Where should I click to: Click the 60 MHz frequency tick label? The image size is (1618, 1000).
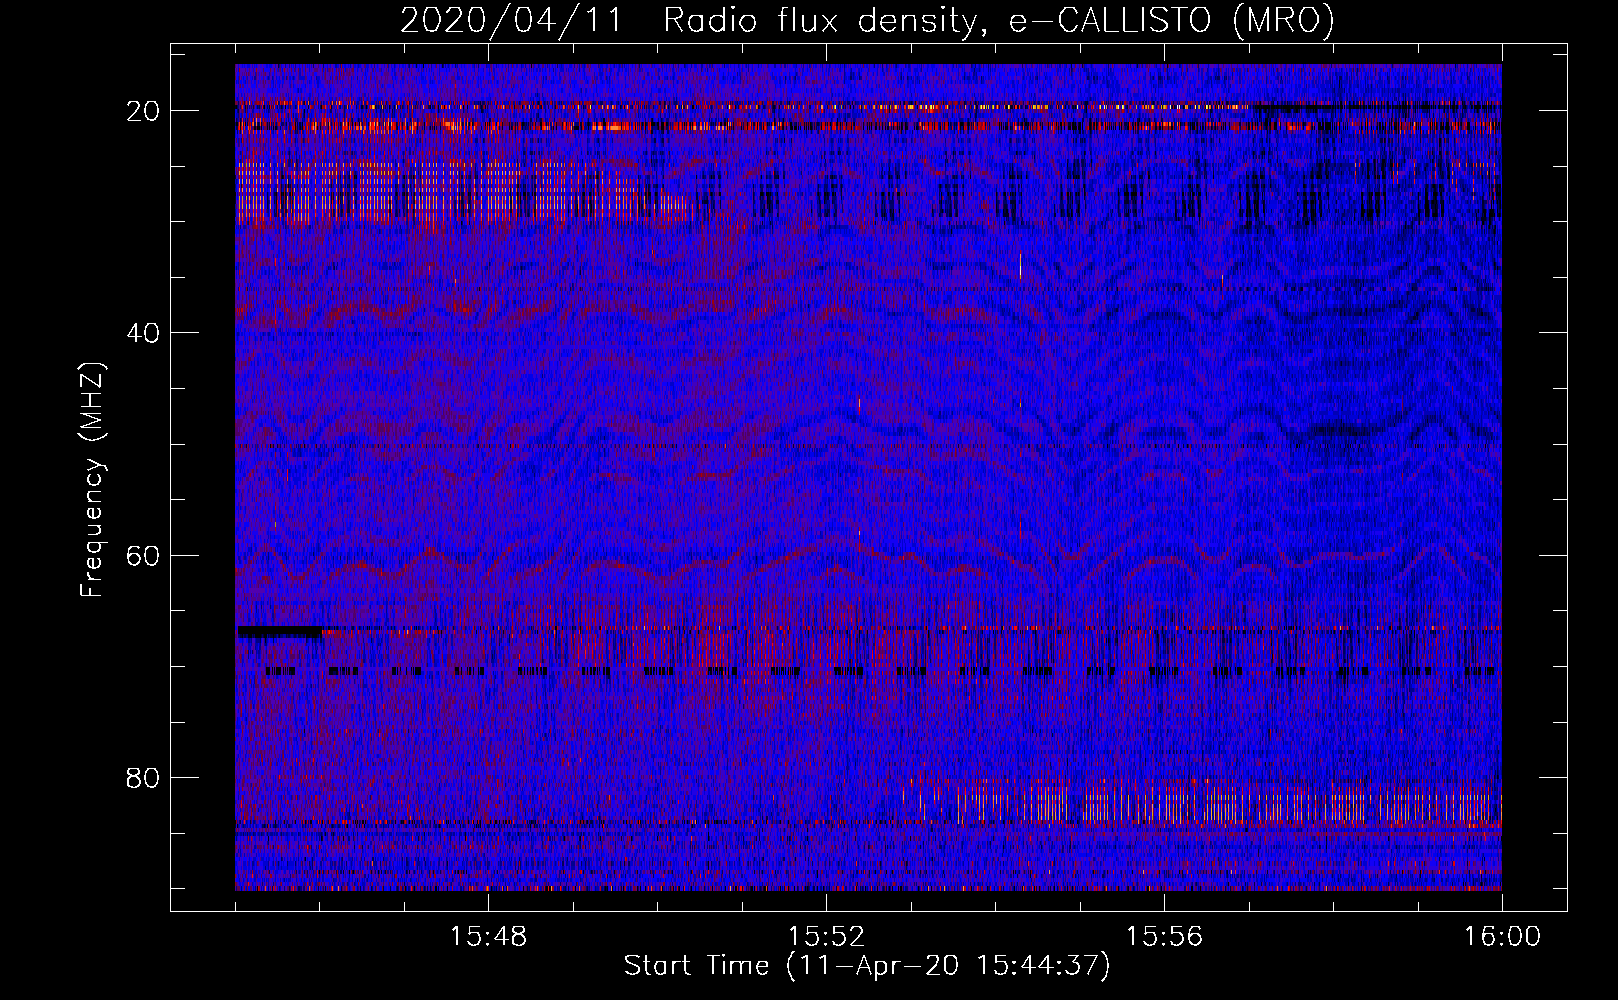[144, 555]
